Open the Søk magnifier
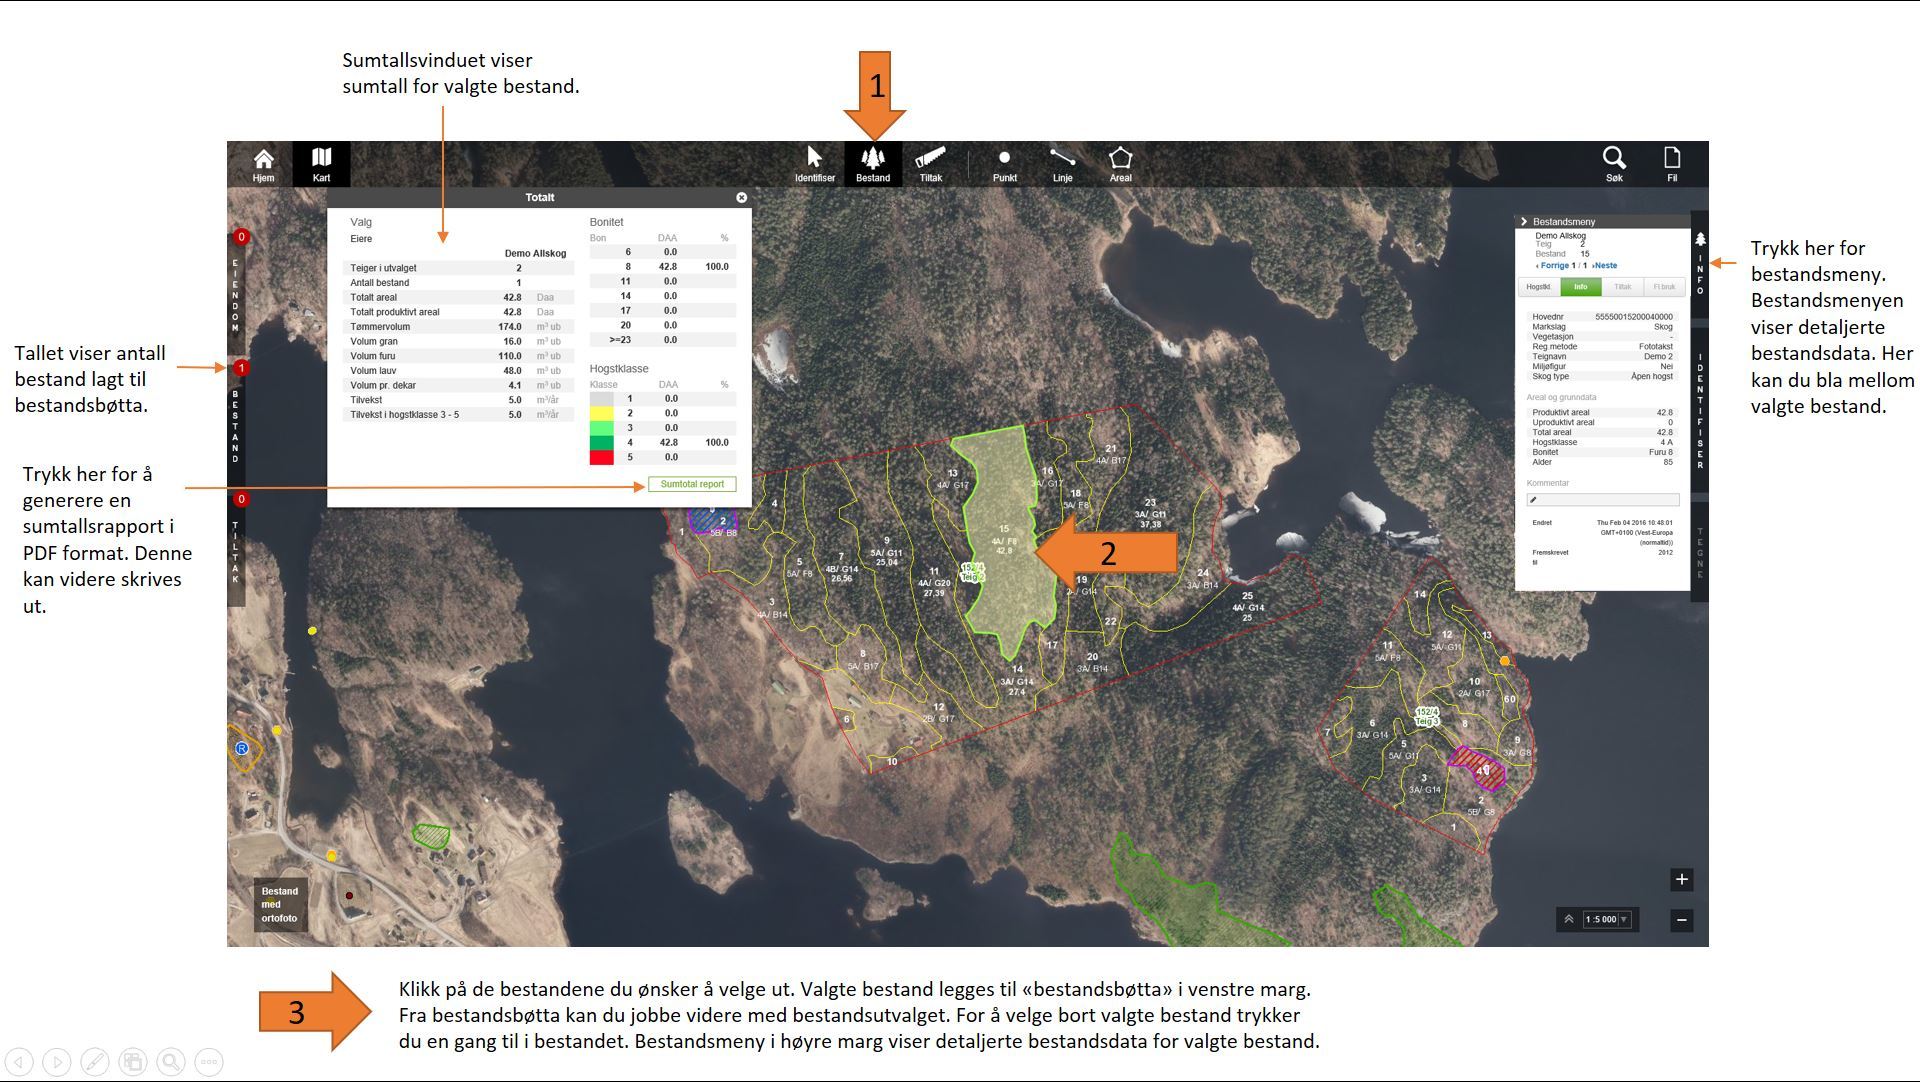Viewport: 1920px width, 1082px height. [1614, 164]
